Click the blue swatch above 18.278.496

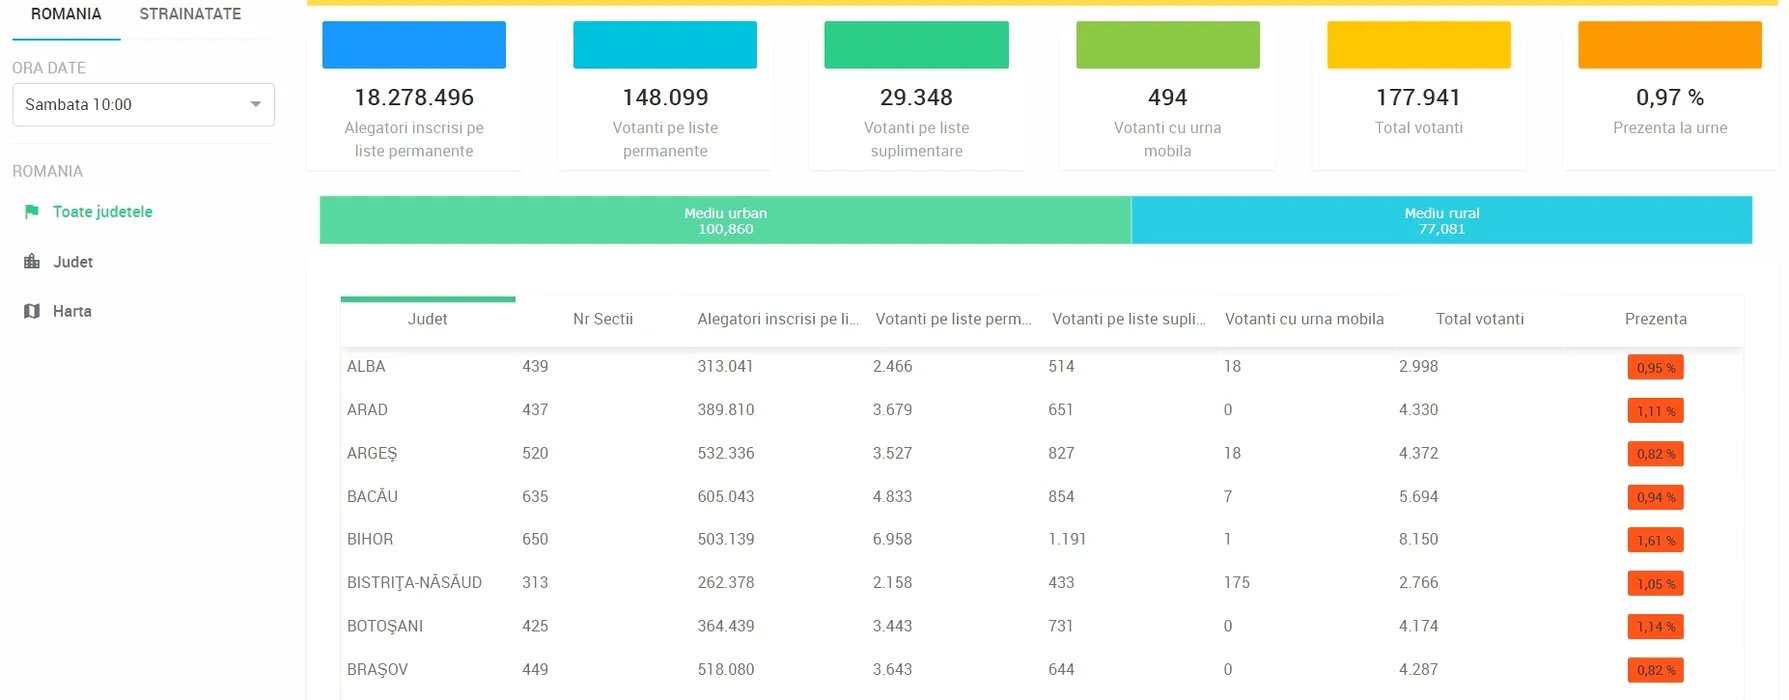[414, 45]
